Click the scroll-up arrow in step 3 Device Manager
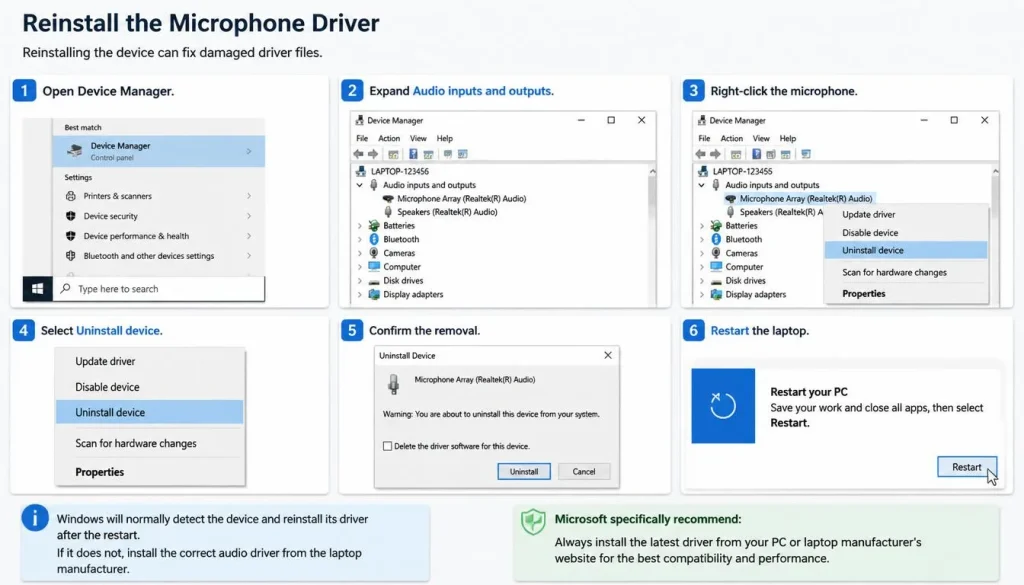 pos(995,171)
